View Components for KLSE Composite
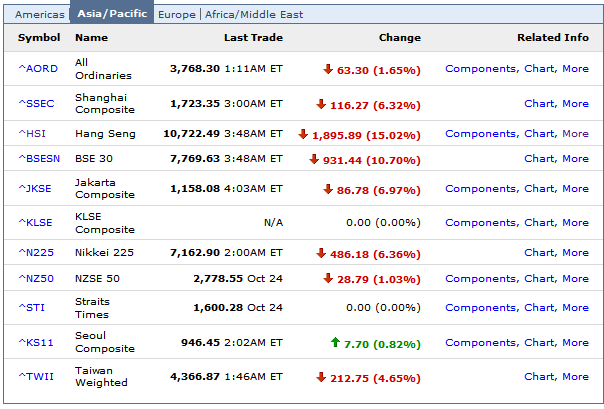This screenshot has width=604, height=409. 480,223
